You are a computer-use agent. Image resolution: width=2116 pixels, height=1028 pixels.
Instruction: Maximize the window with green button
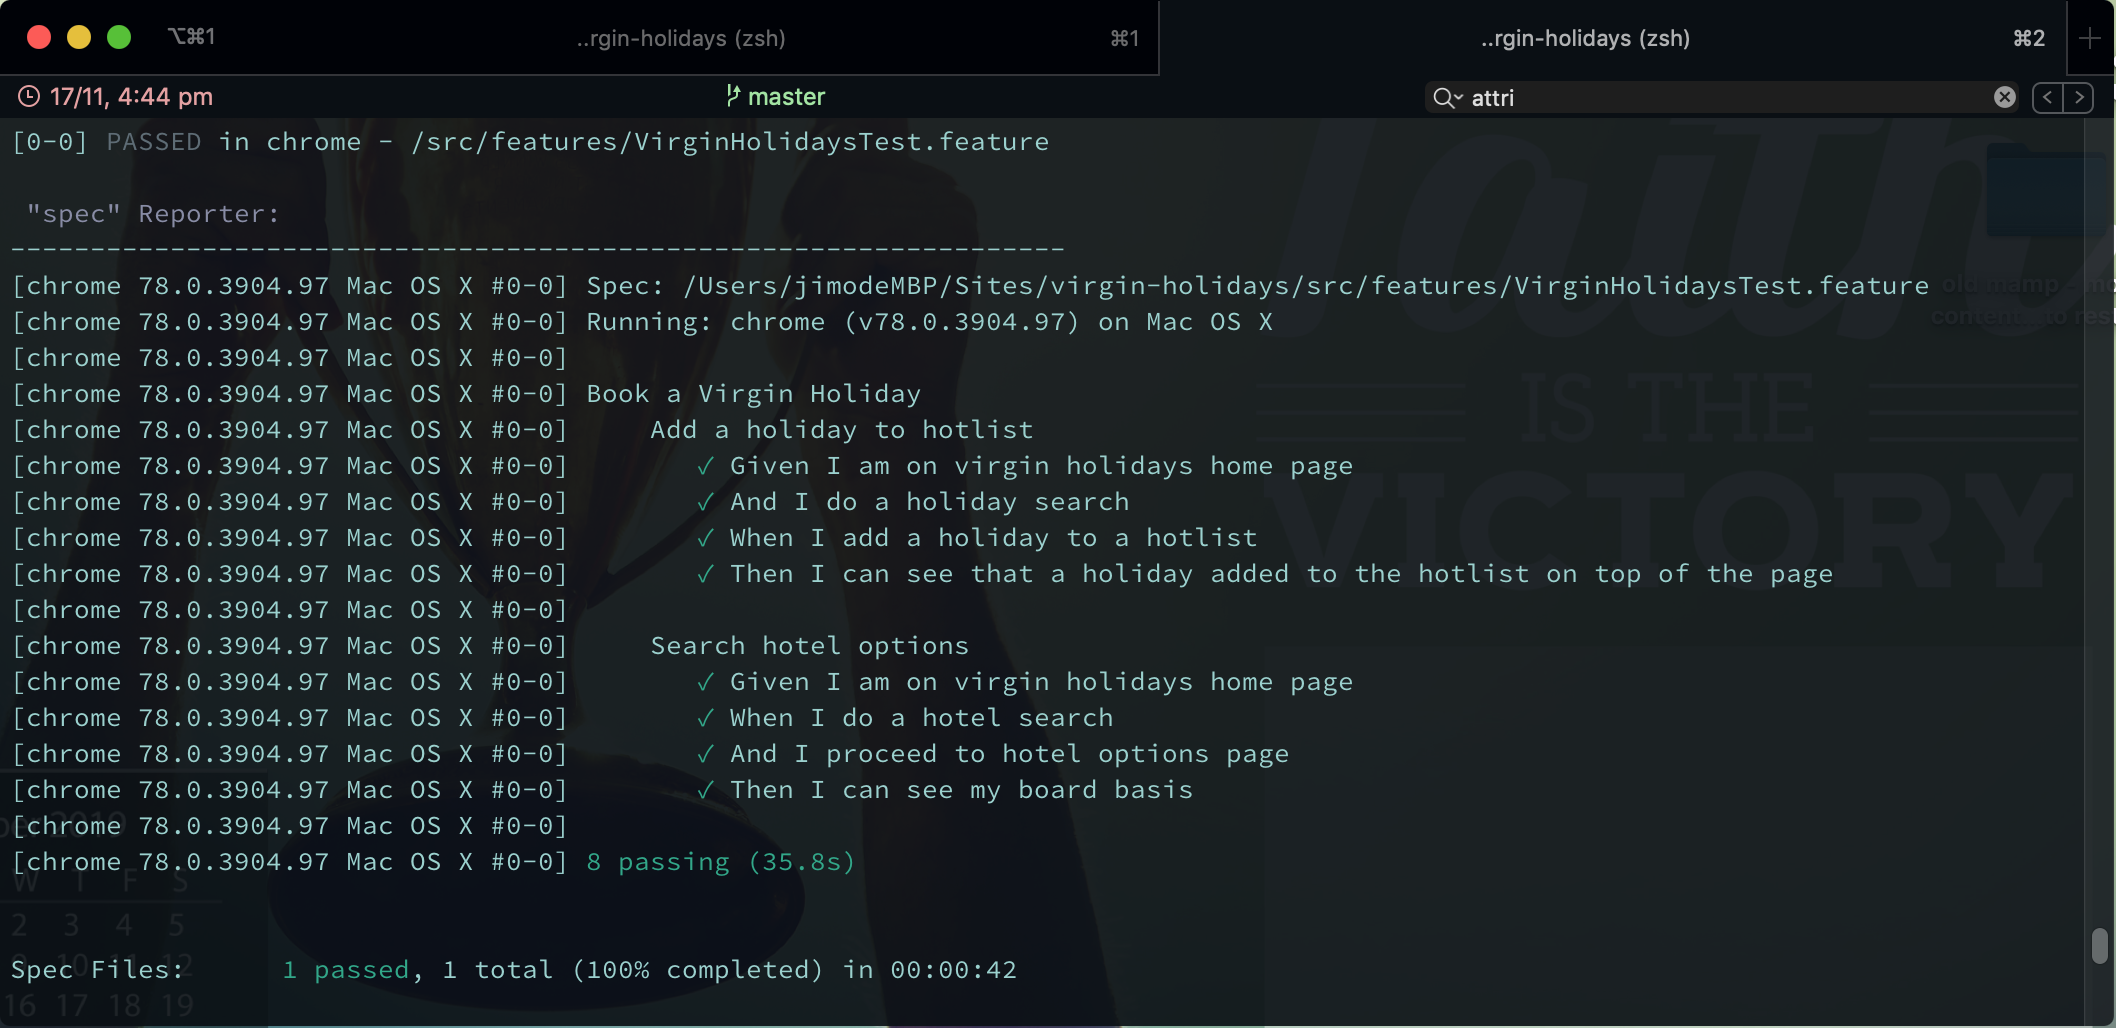click(119, 37)
